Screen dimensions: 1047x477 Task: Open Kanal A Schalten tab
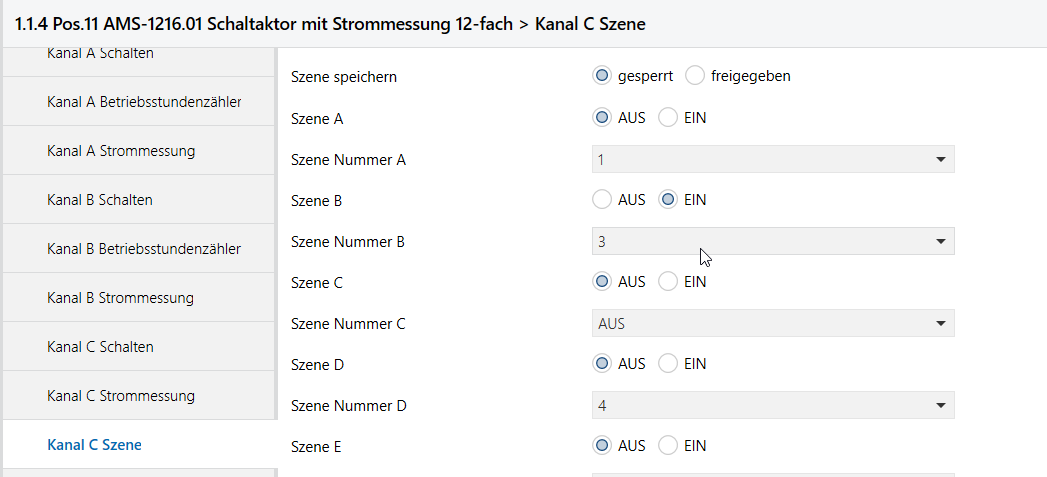[100, 55]
